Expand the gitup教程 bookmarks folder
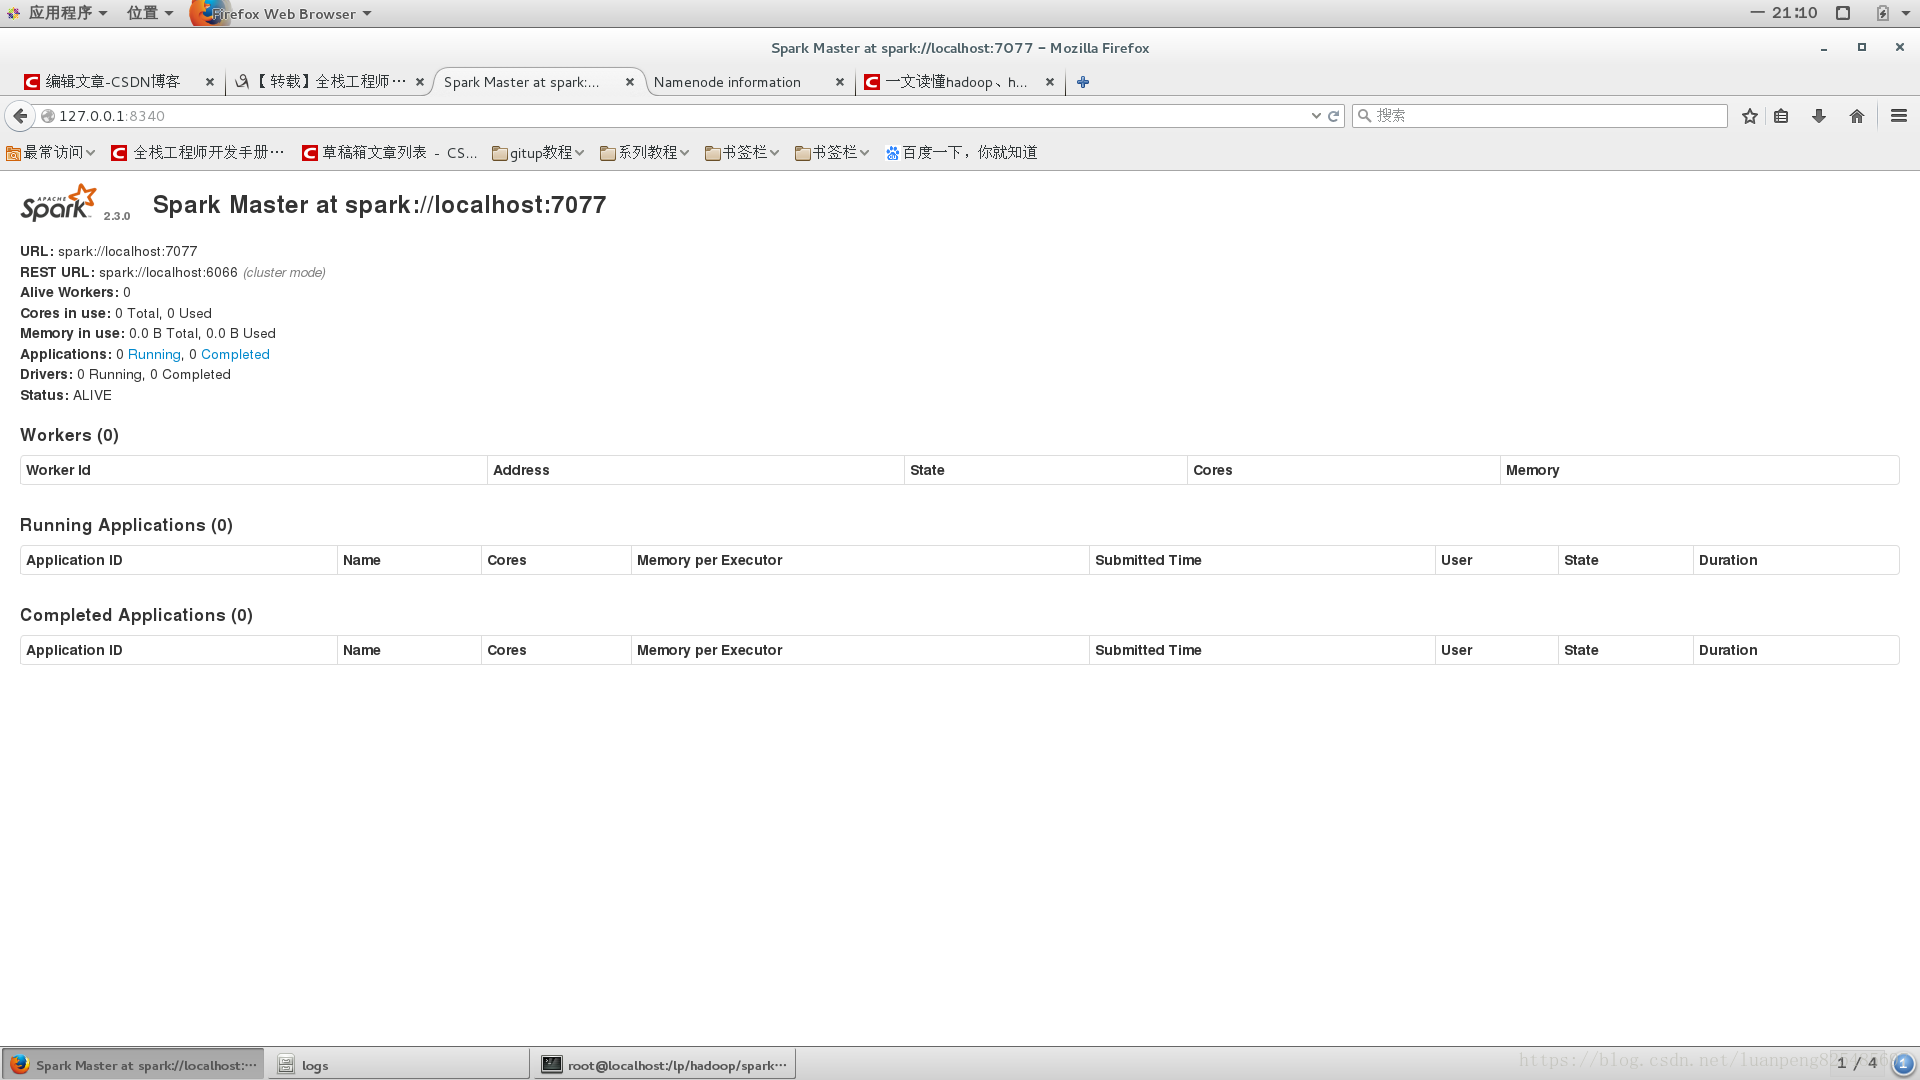The height and width of the screenshot is (1080, 1920). [x=538, y=153]
